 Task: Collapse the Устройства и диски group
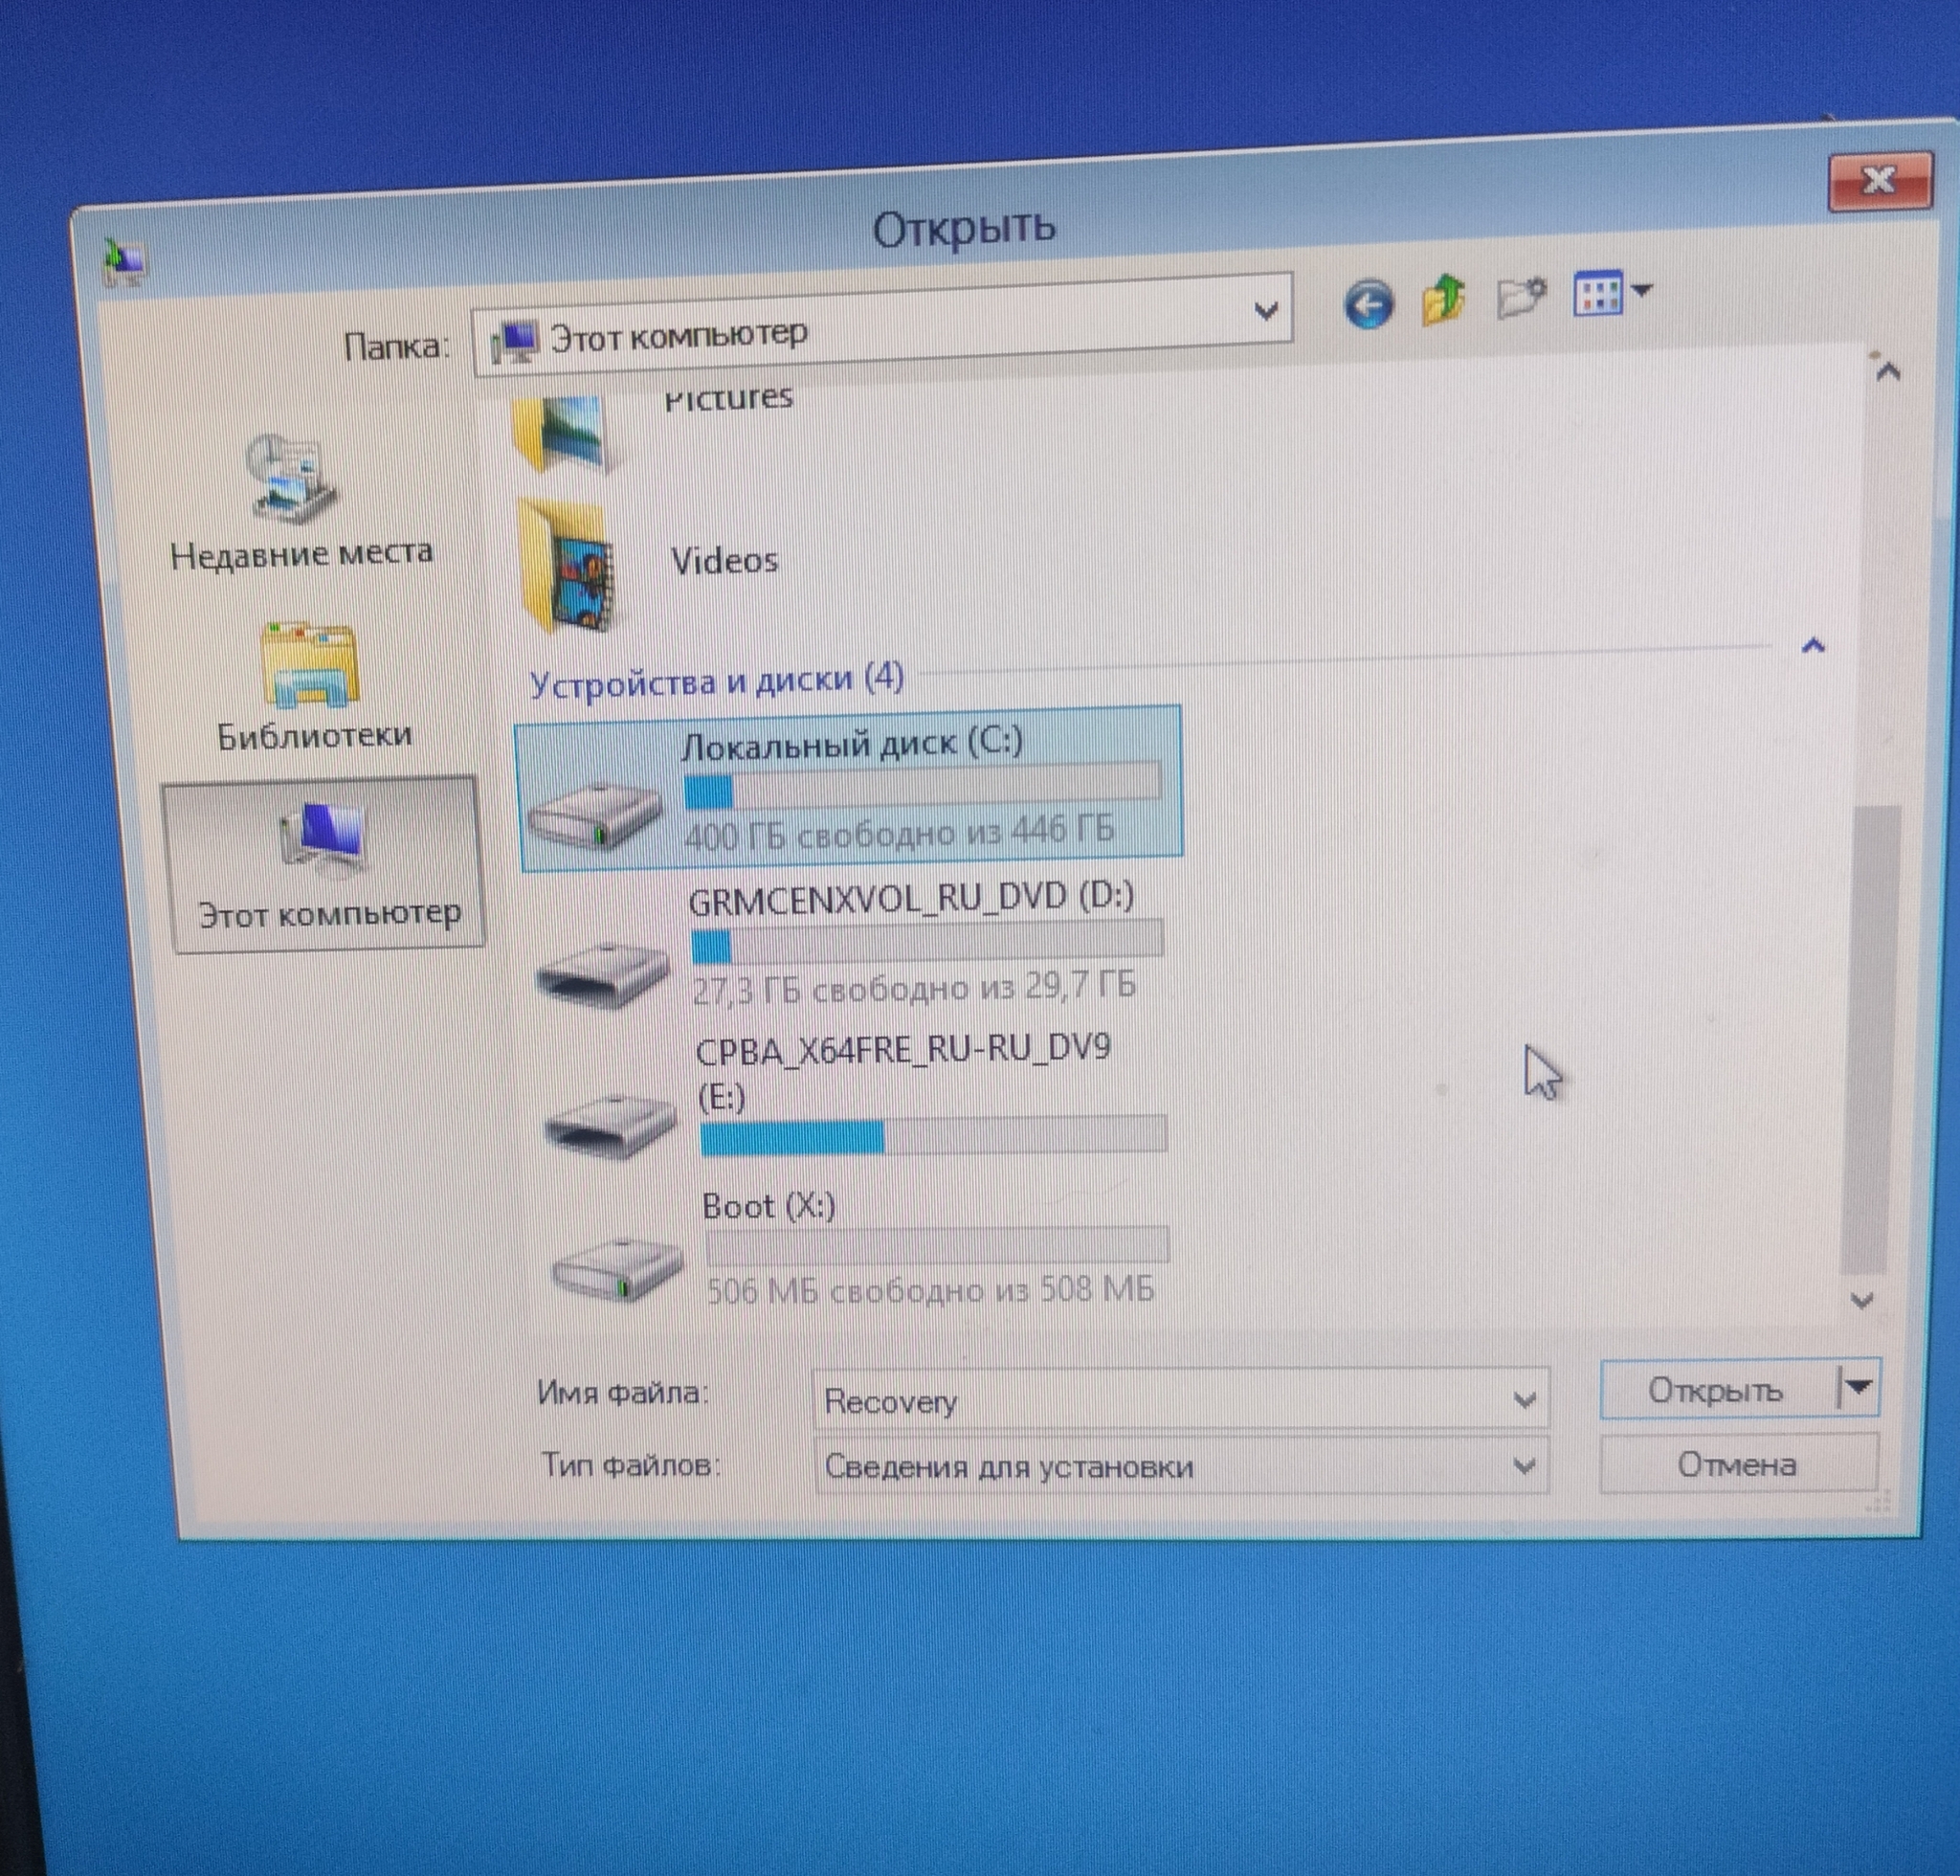1812,646
